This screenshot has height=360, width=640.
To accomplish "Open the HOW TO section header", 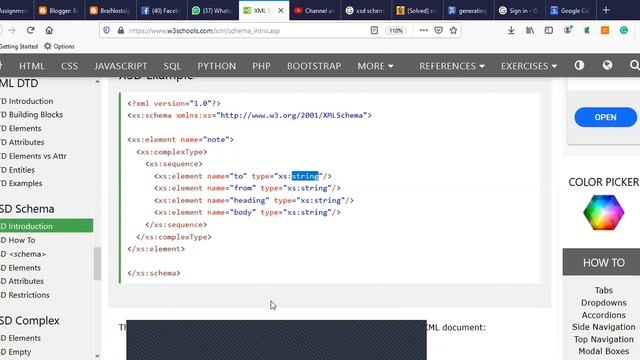I will 604,262.
